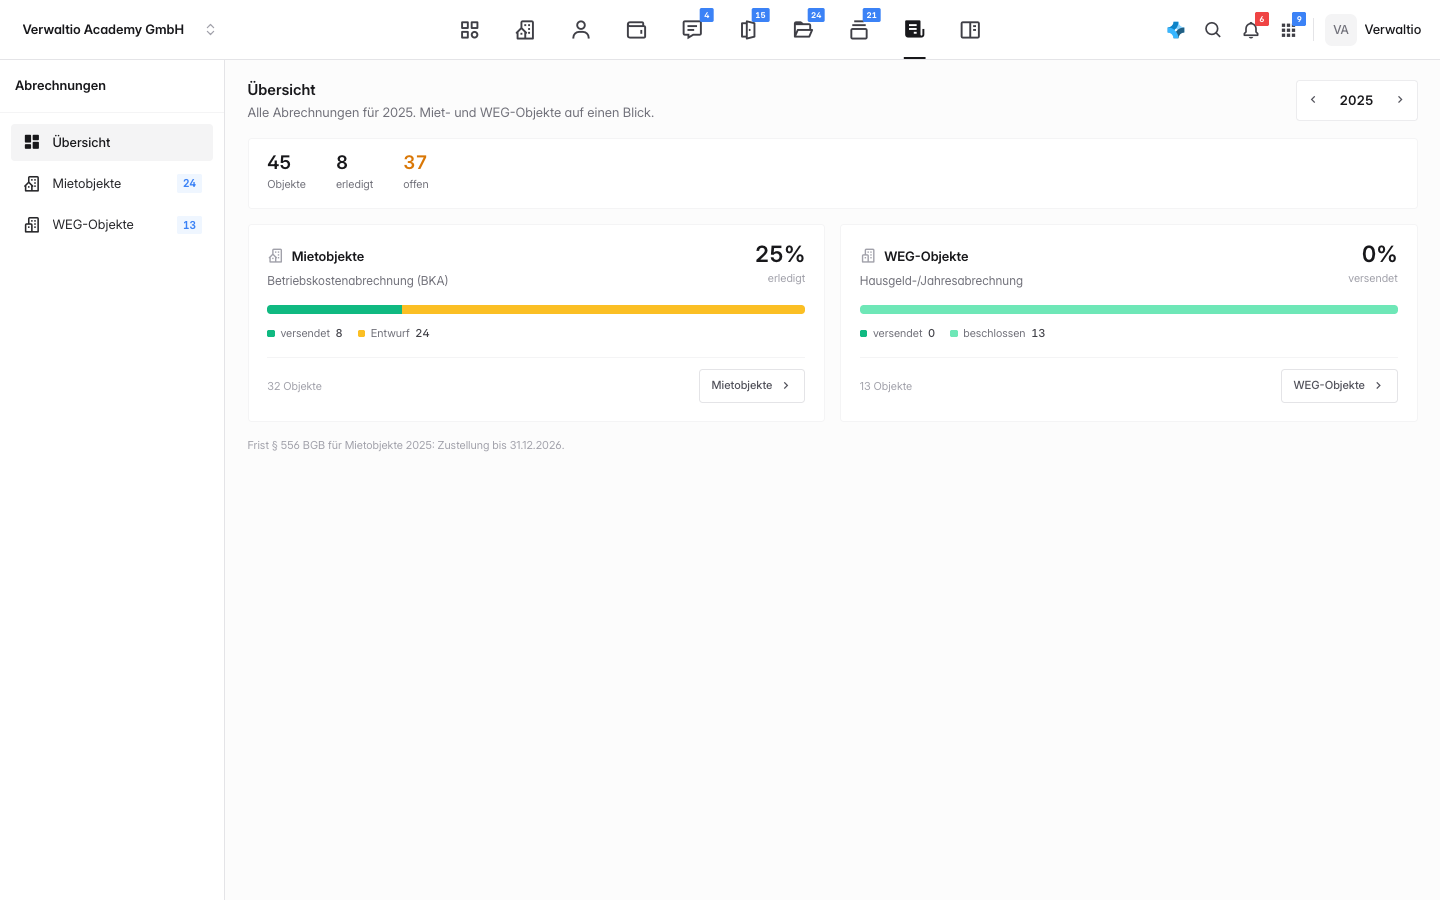Click the WEG-Objekte button in the card

coord(1339,386)
